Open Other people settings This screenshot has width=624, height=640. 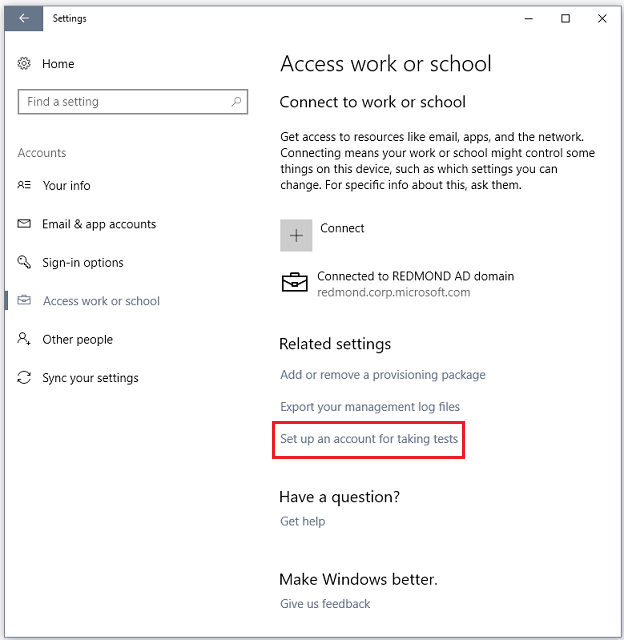point(78,339)
